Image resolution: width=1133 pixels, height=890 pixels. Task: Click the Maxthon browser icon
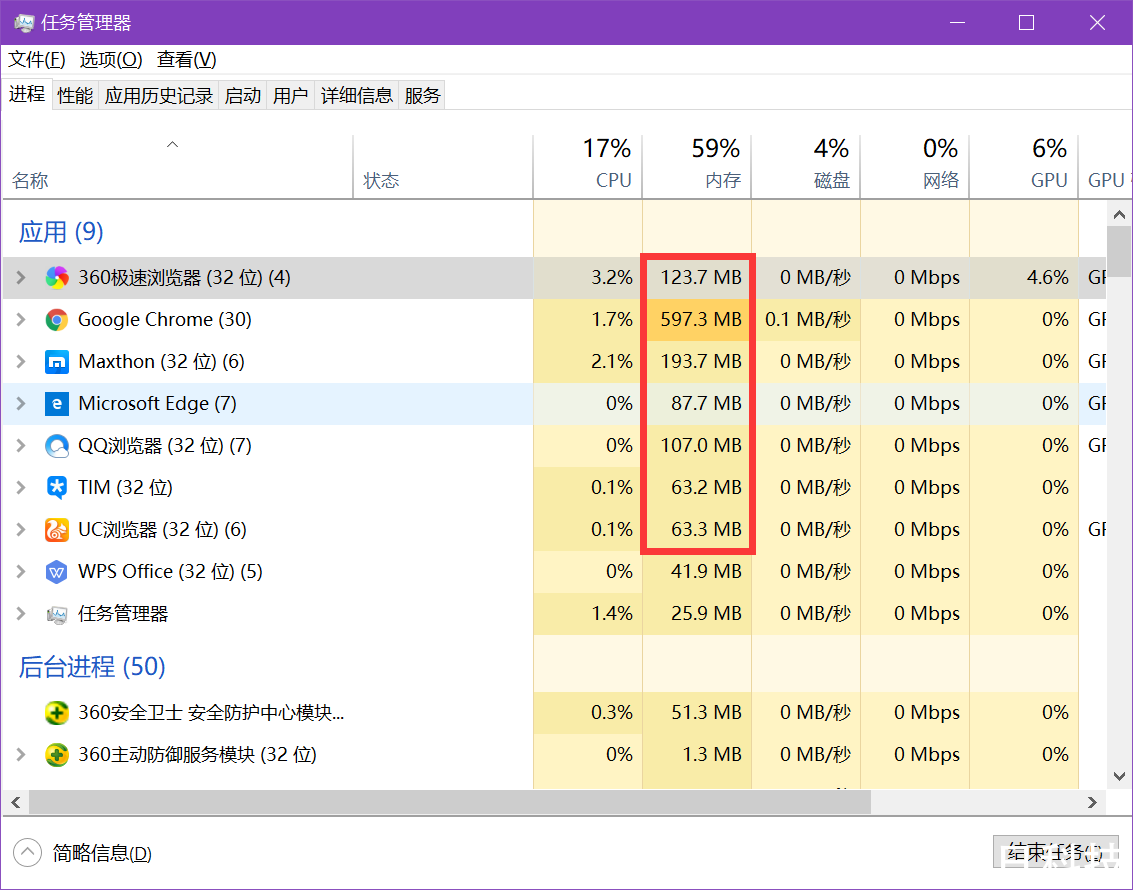(57, 362)
